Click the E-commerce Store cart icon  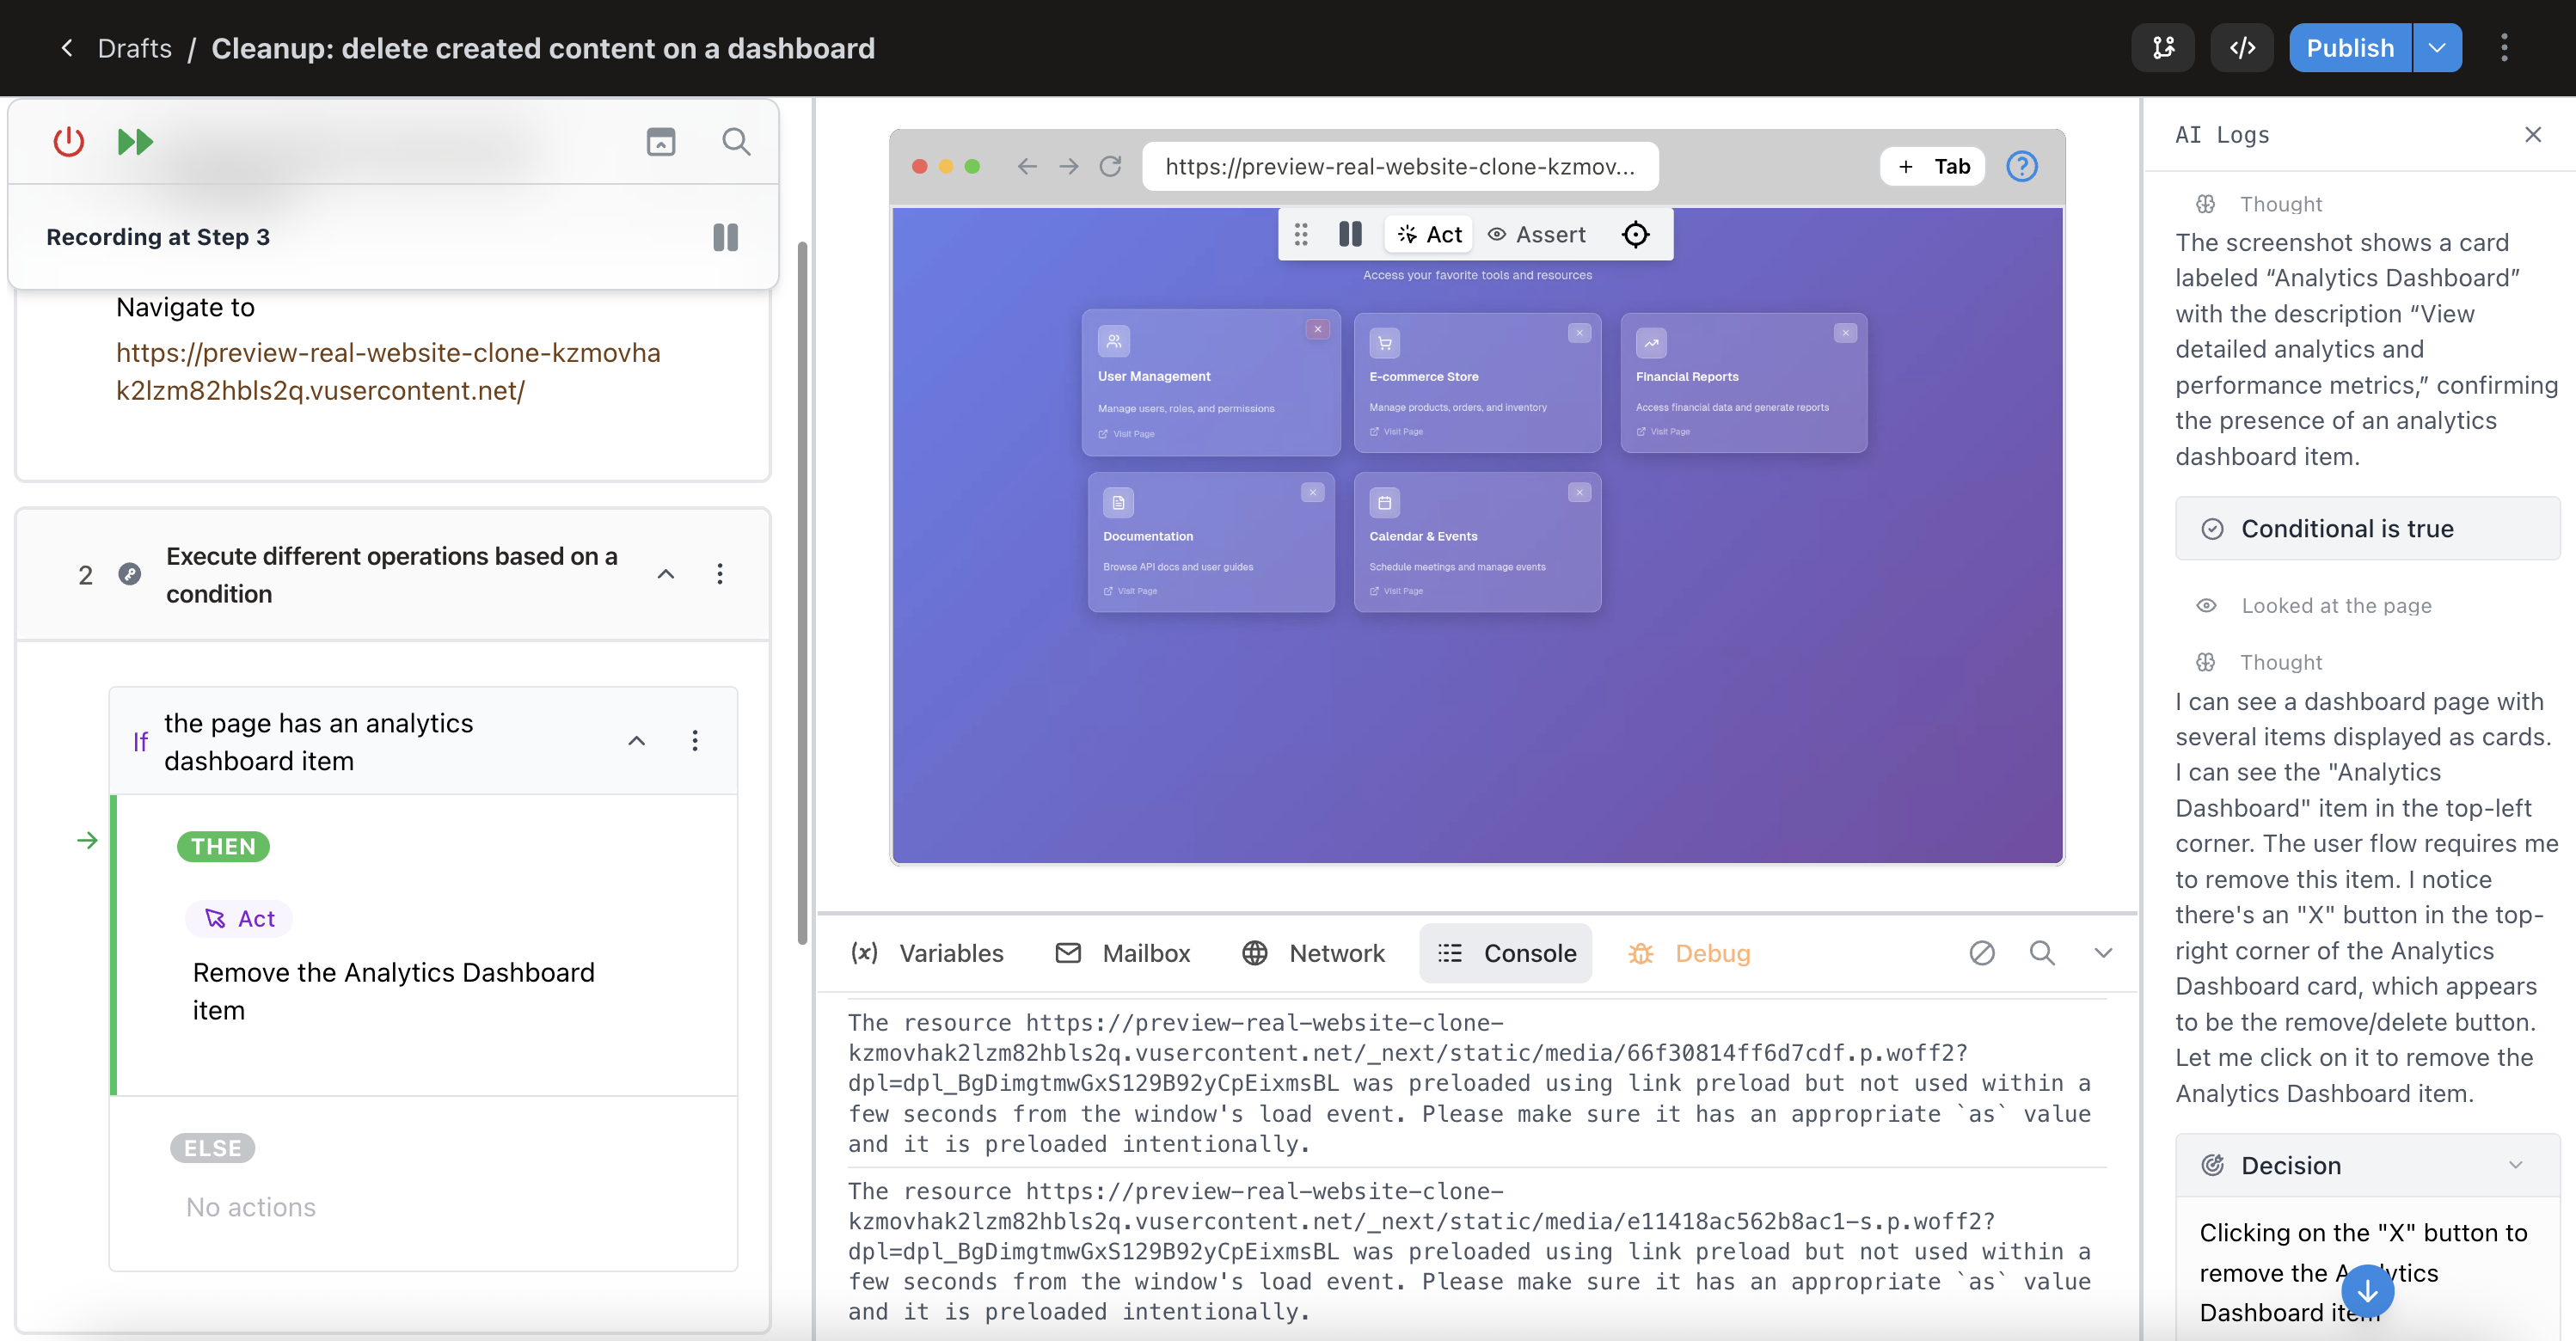[1384, 343]
